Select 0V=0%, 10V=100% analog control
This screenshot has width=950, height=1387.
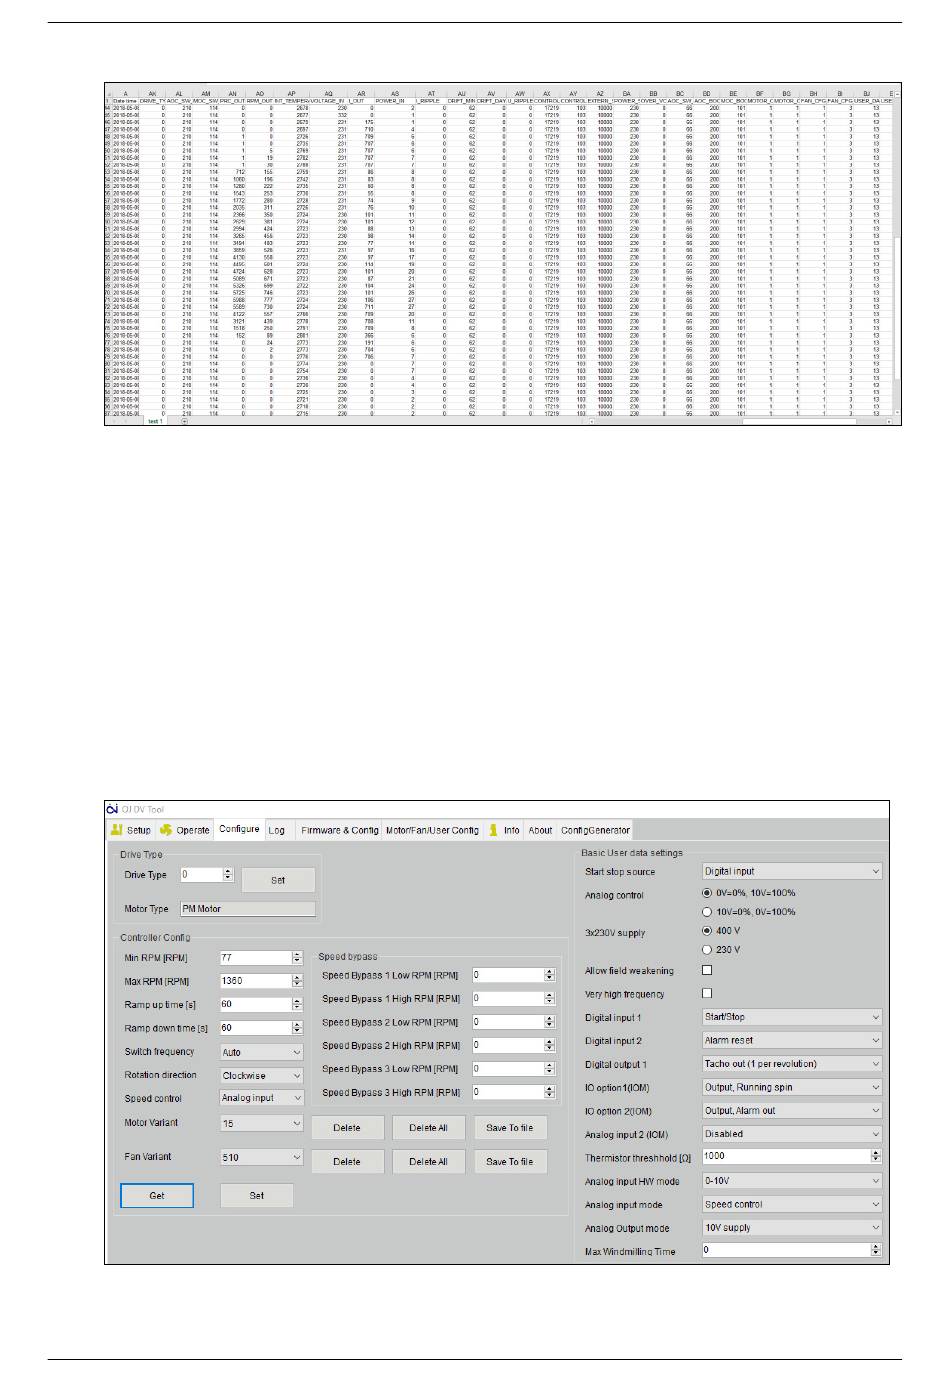tap(708, 893)
